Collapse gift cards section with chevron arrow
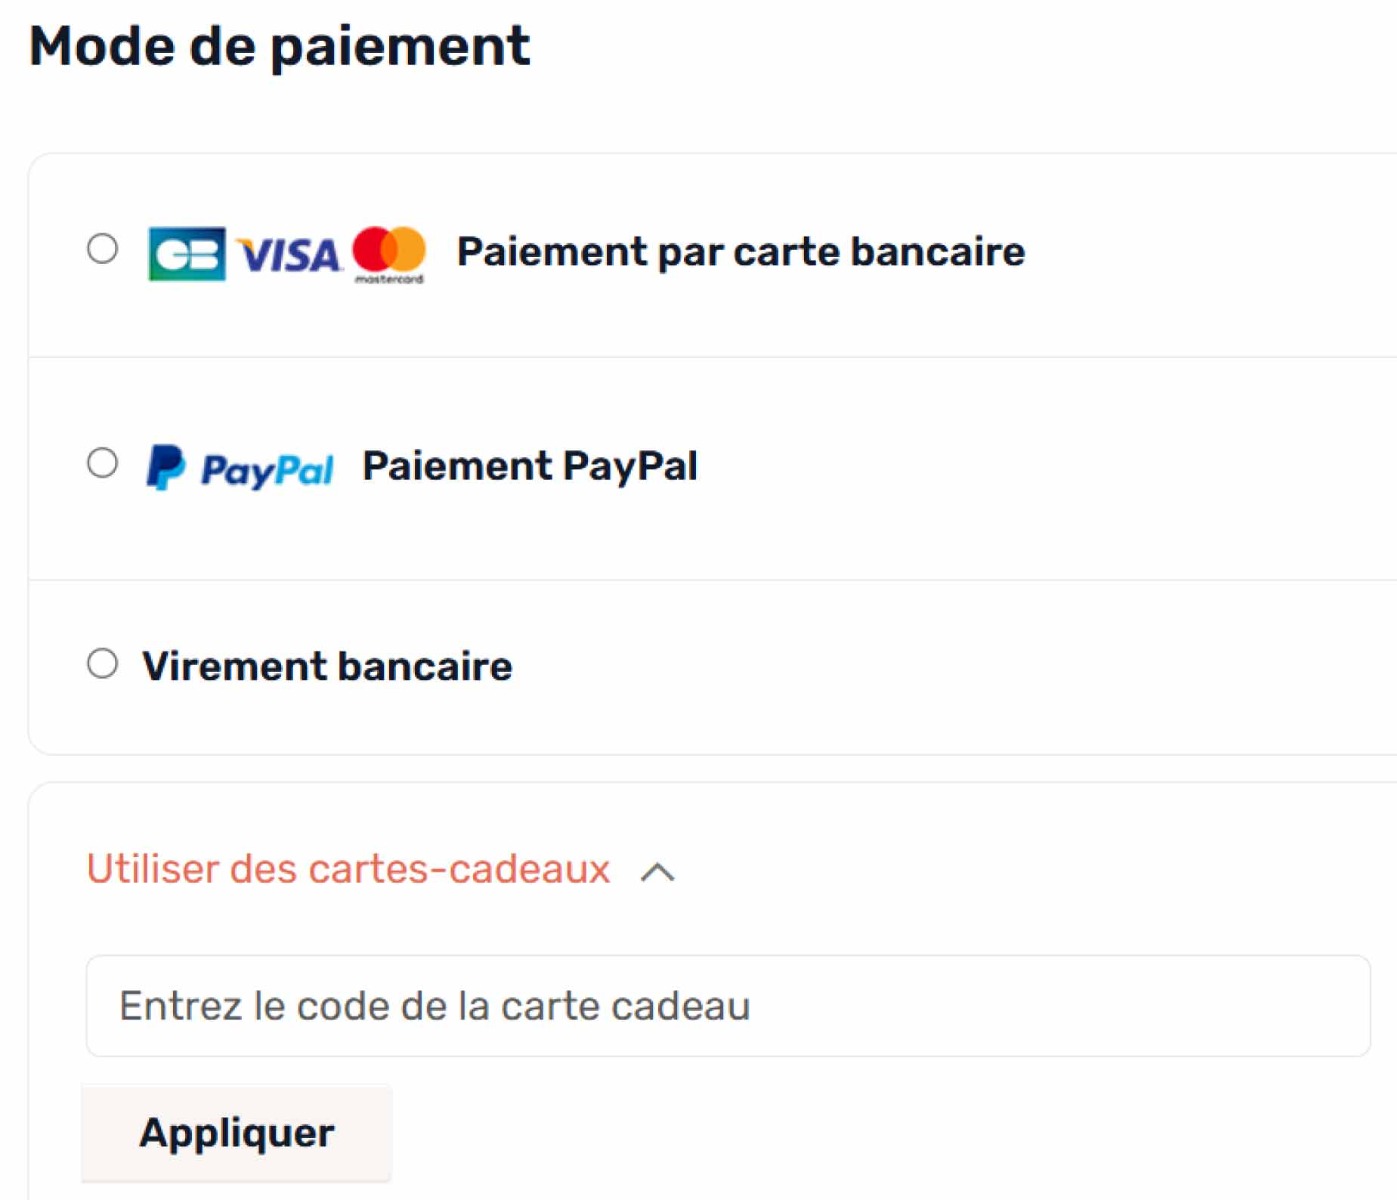Image resolution: width=1397 pixels, height=1200 pixels. 657,872
